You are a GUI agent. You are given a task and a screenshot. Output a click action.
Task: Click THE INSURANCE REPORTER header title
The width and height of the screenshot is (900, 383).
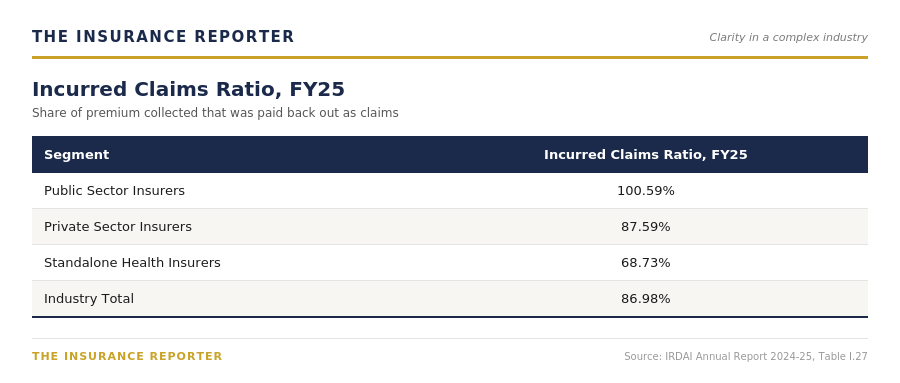[163, 37]
